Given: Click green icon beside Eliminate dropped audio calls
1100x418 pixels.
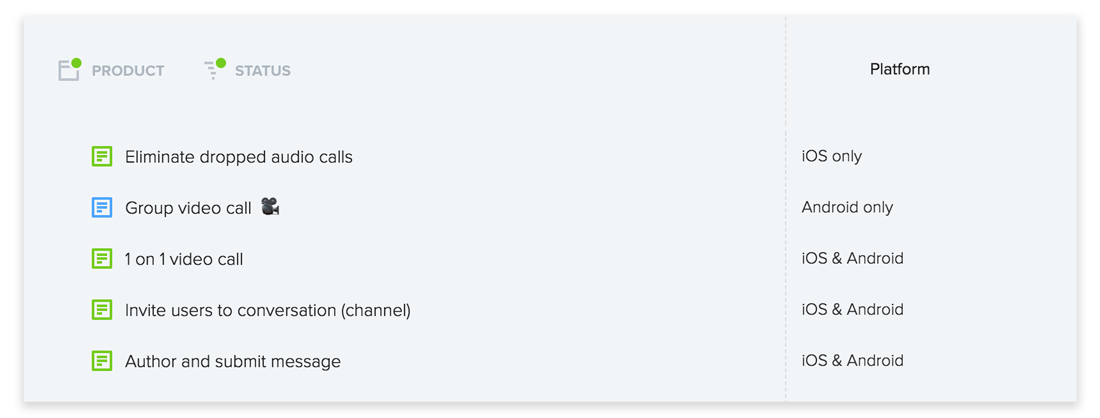Looking at the screenshot, I should (x=102, y=156).
